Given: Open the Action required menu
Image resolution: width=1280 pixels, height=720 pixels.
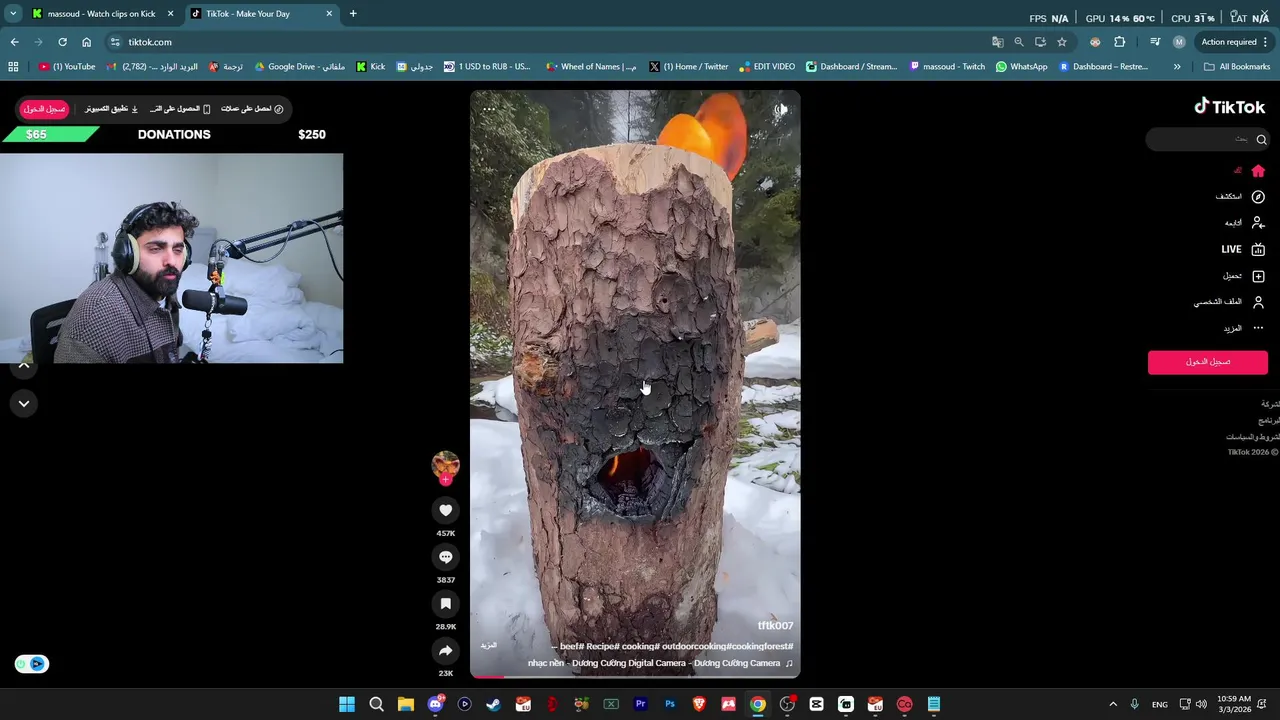Looking at the screenshot, I should coord(1234,42).
